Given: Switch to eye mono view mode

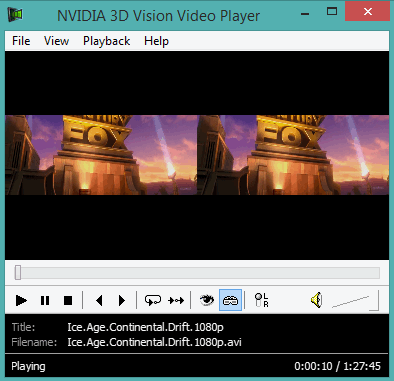Looking at the screenshot, I should [x=207, y=300].
